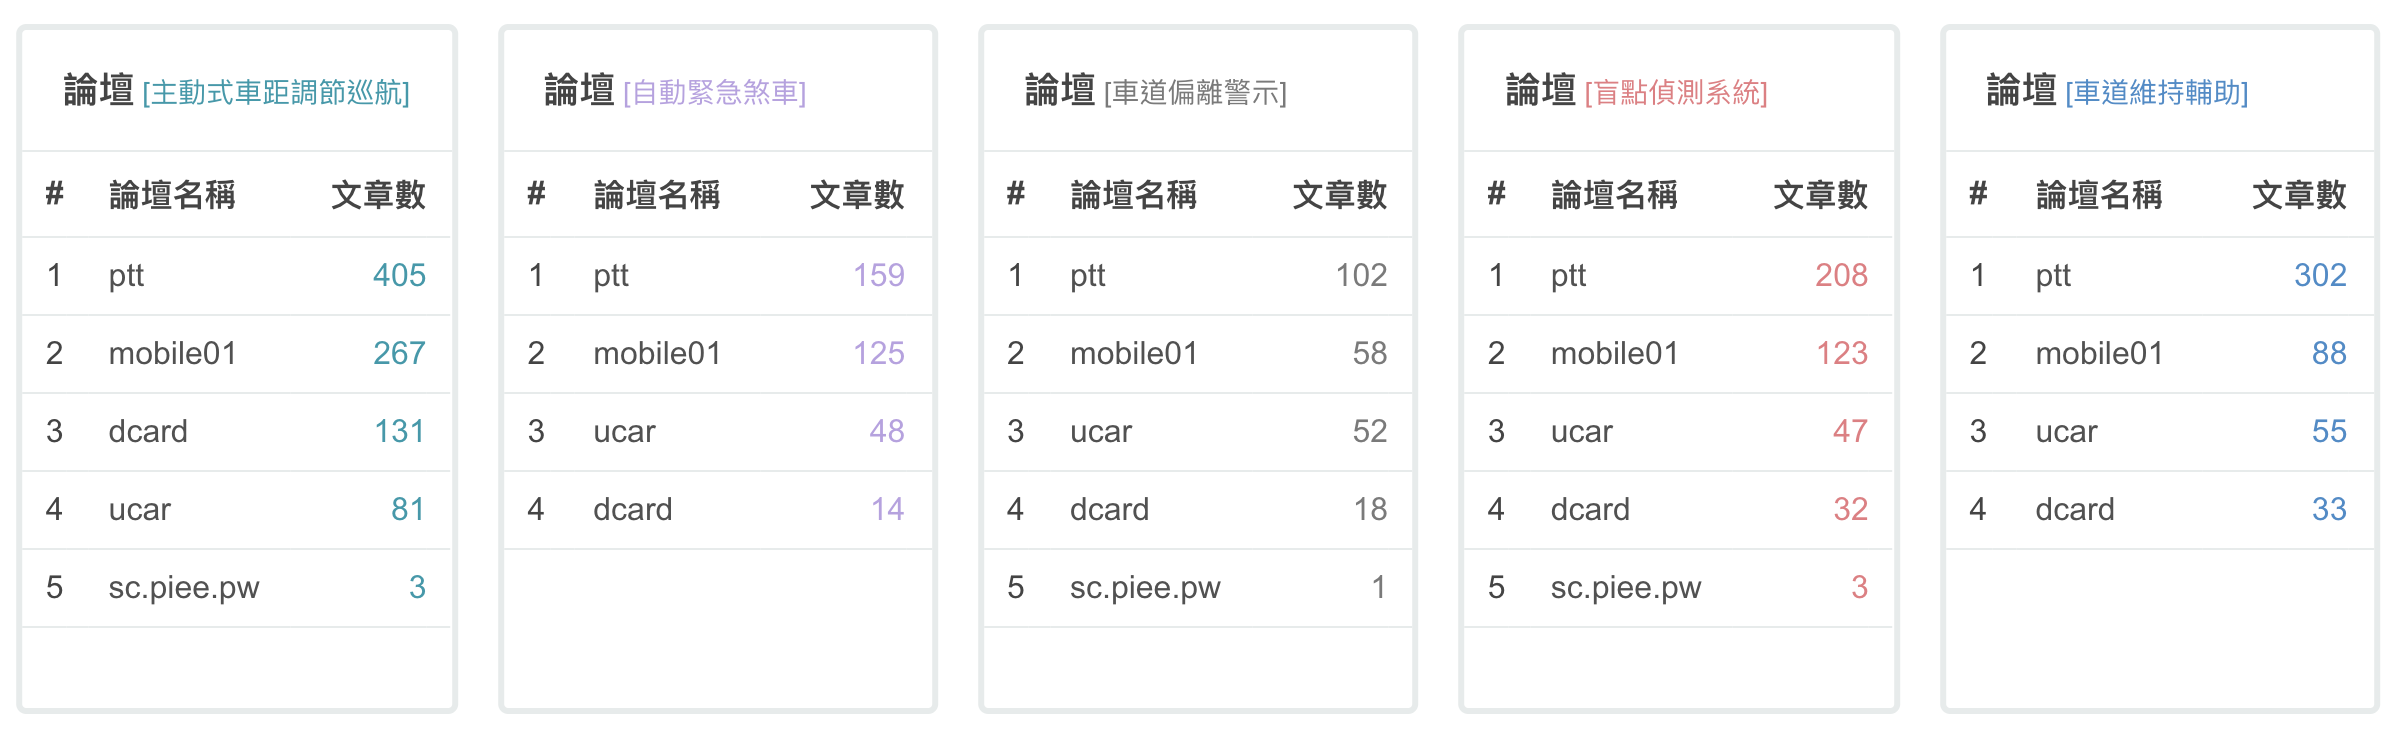Click the # column header in 車道維持輔助 table
Screen dimensions: 2400x734
(1977, 194)
